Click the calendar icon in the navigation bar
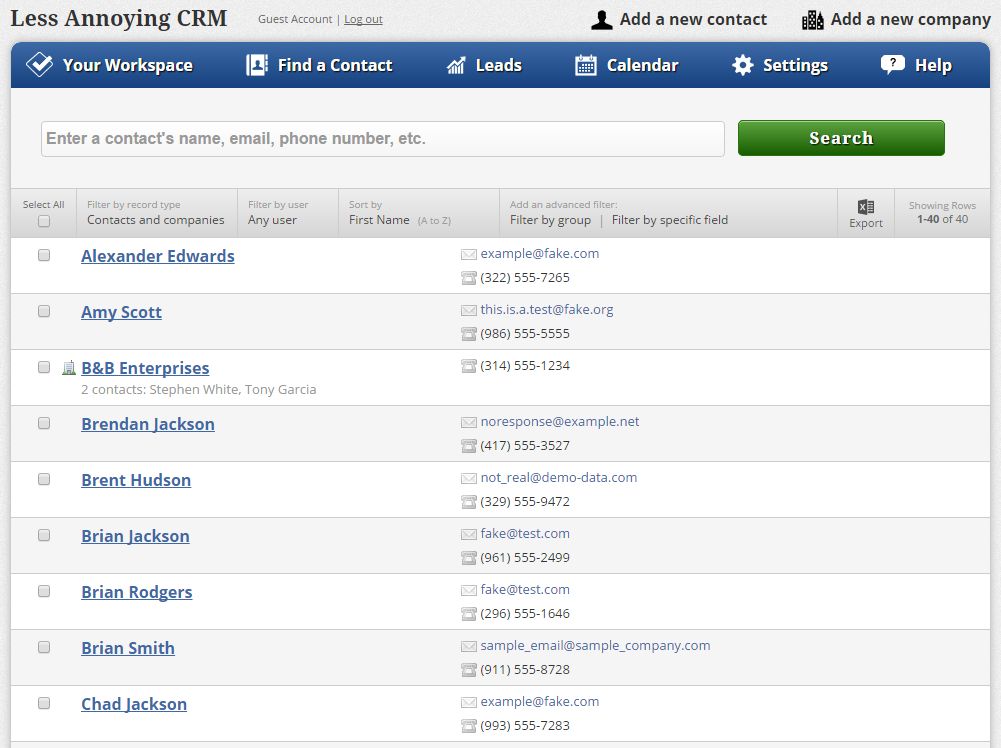 click(x=585, y=65)
